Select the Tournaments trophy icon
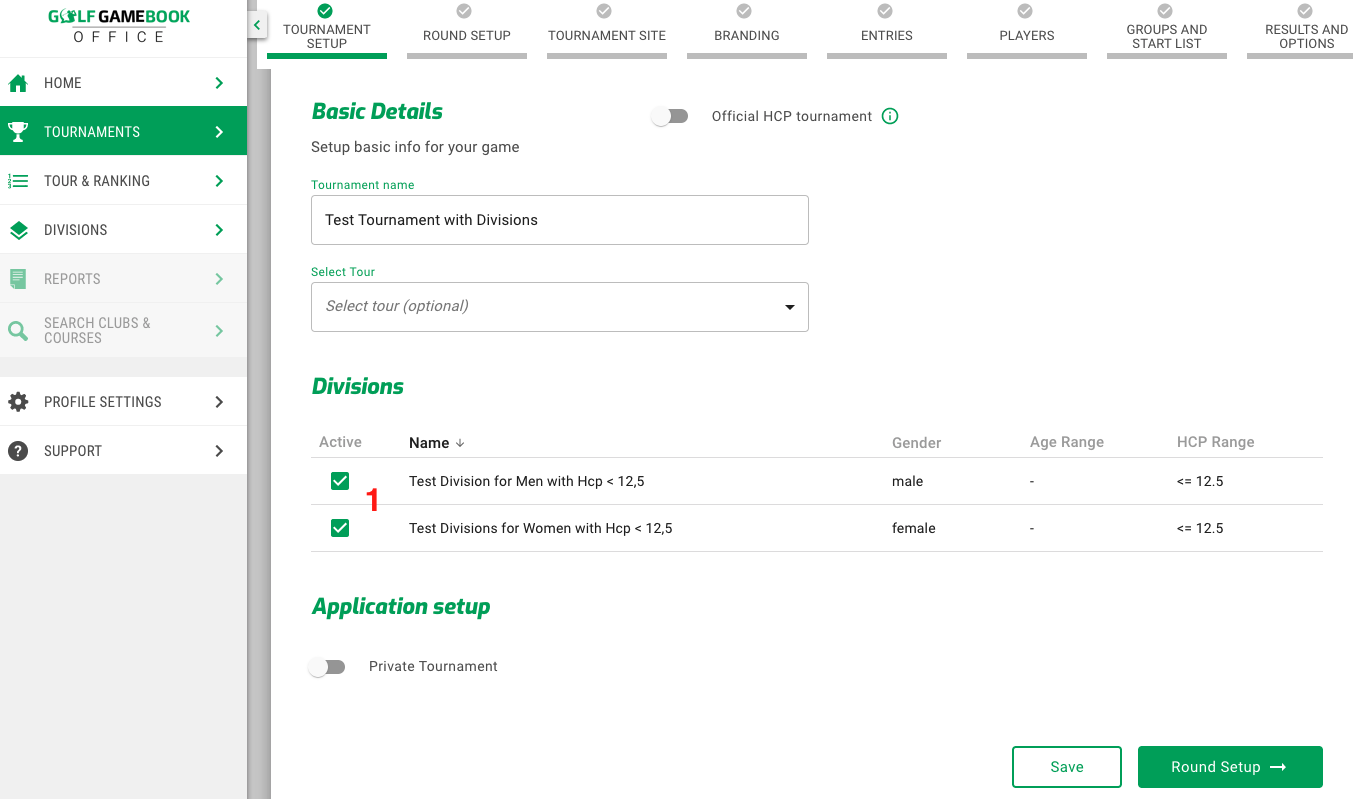 (18, 131)
